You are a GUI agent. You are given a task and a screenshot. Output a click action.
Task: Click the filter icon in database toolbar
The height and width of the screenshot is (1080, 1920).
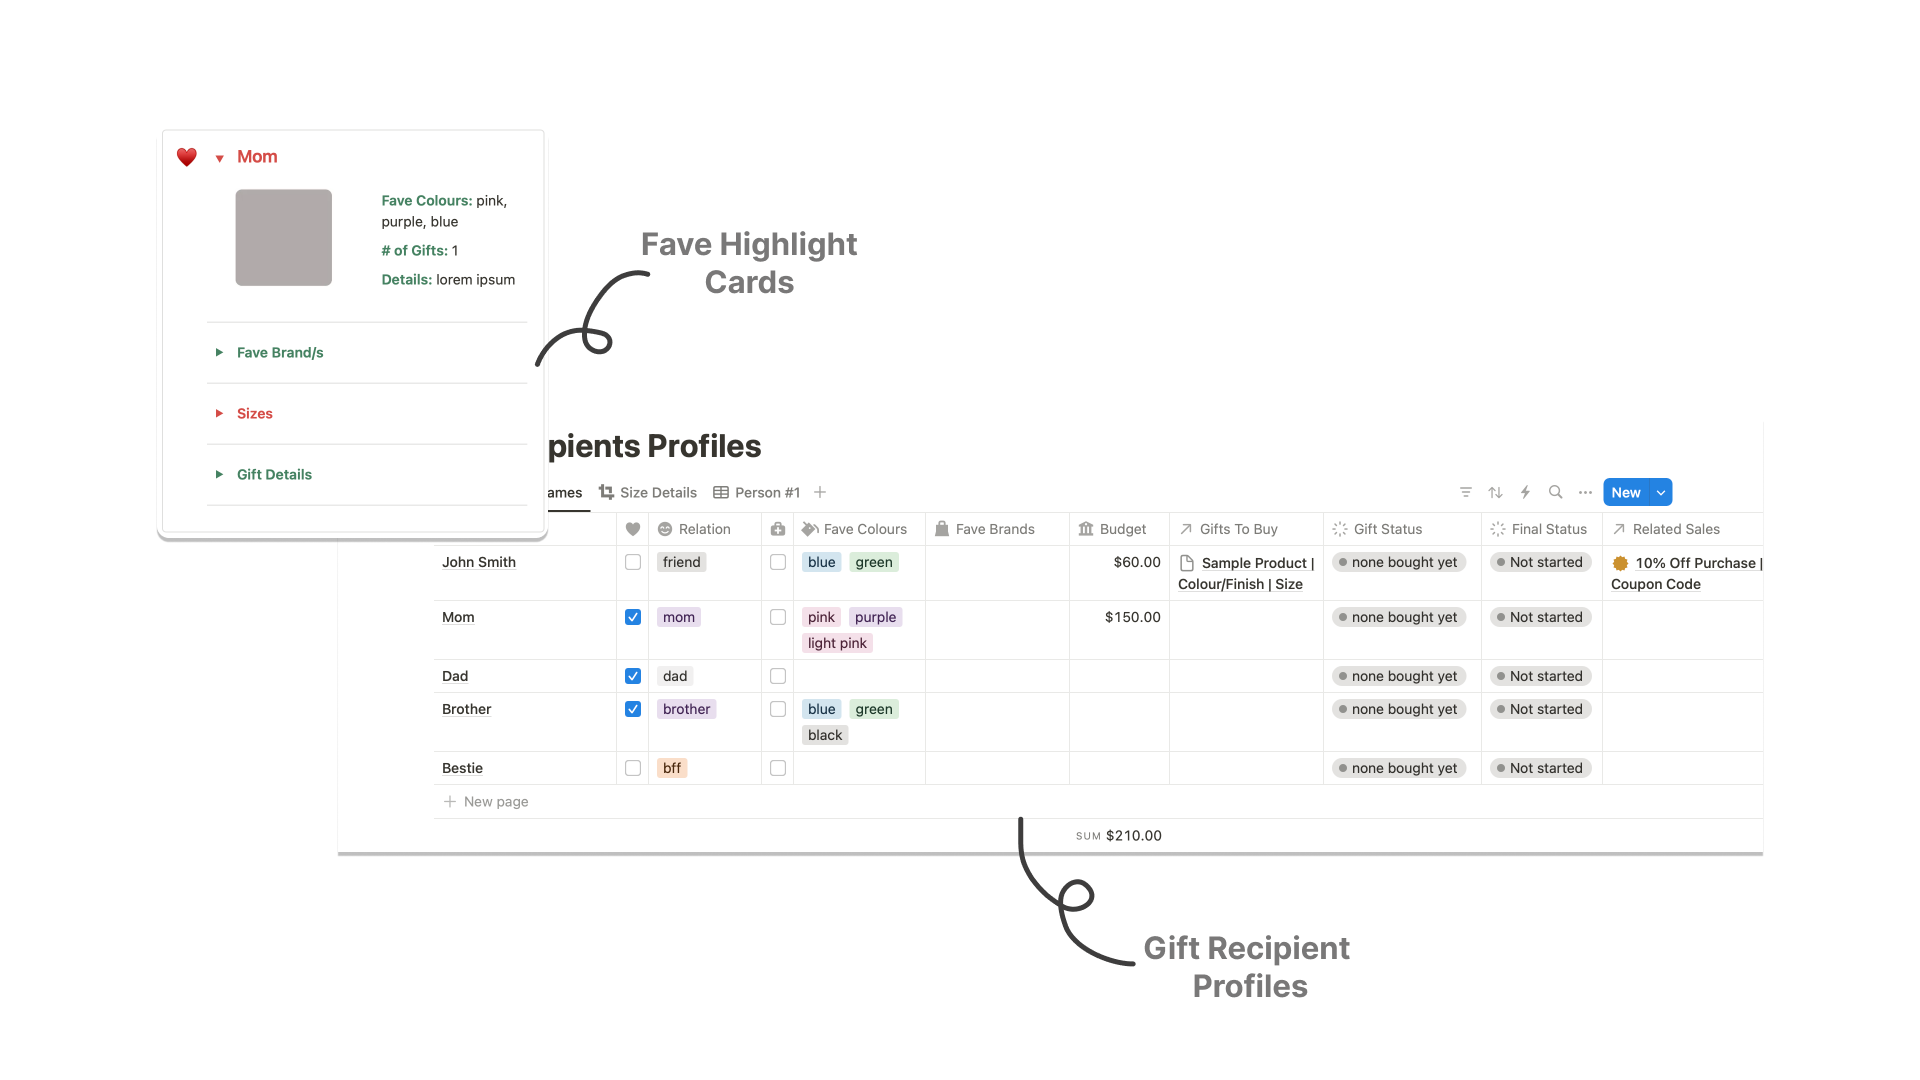pos(1468,492)
